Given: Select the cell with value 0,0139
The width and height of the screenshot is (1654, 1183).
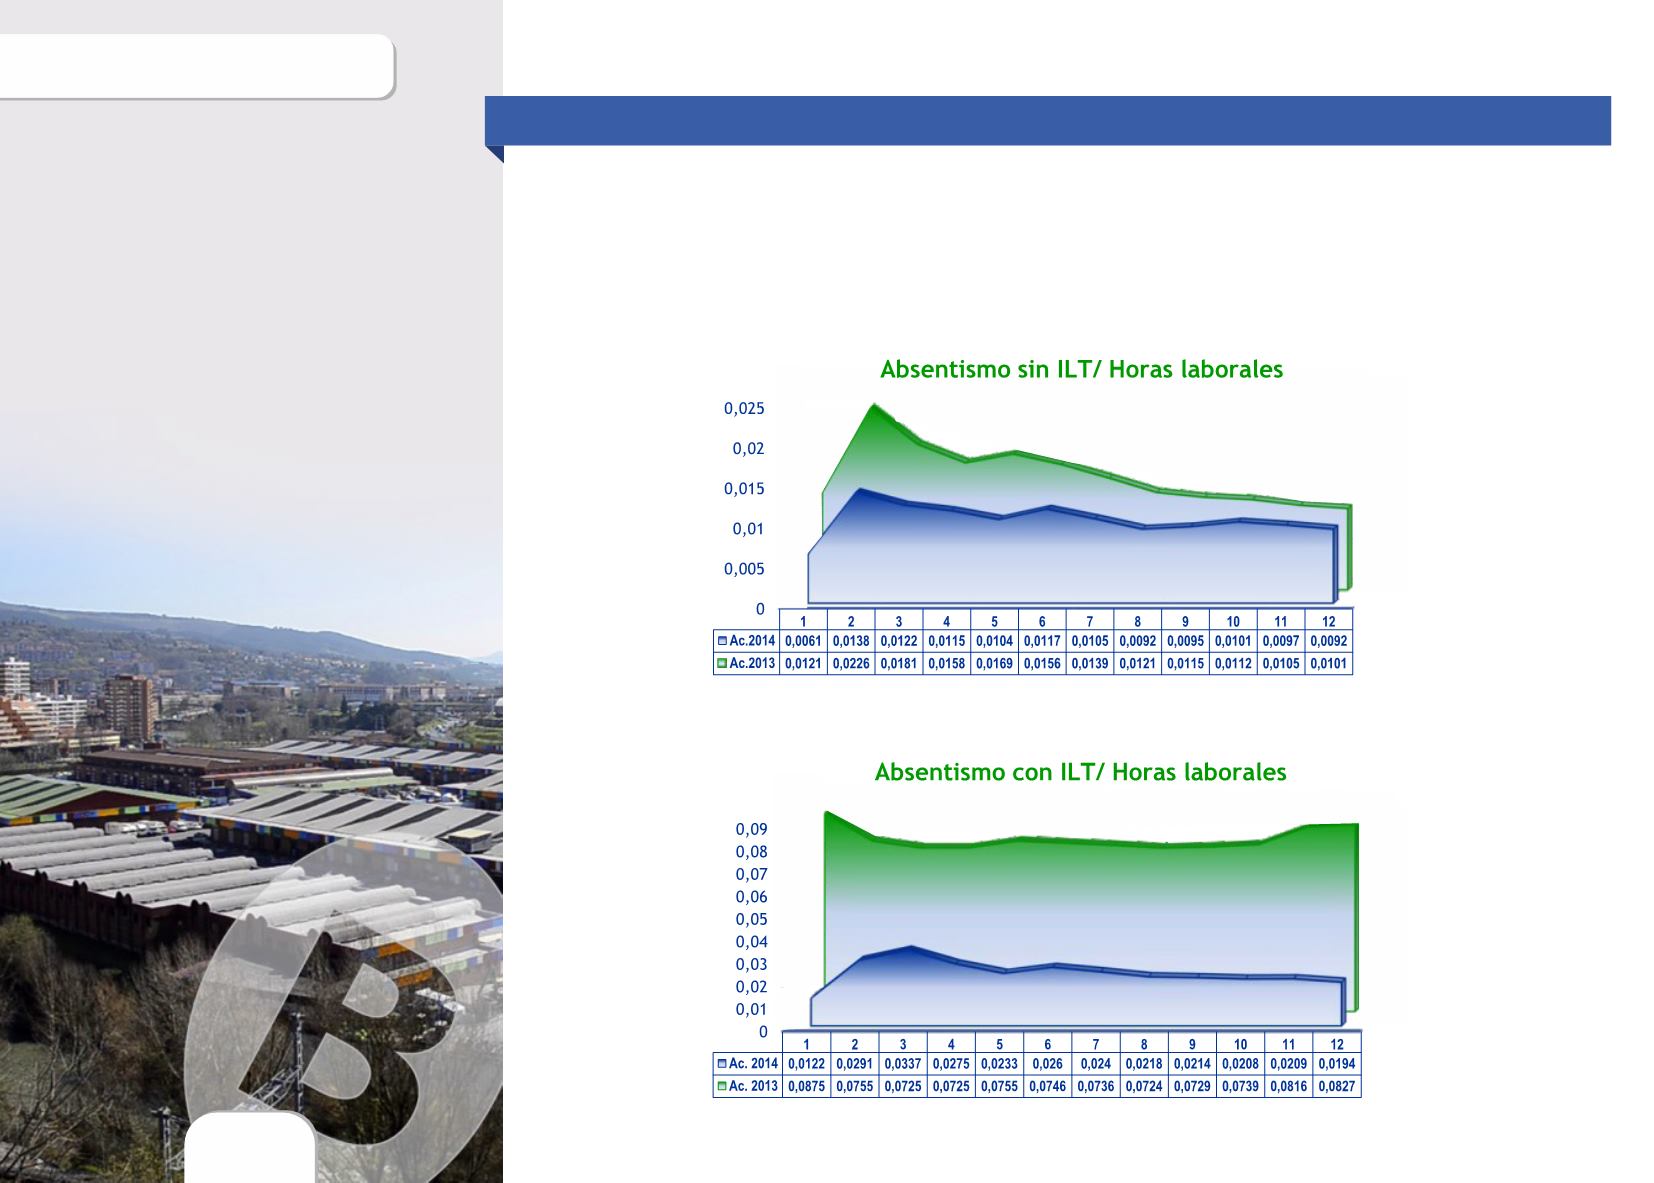Looking at the screenshot, I should tap(1090, 663).
